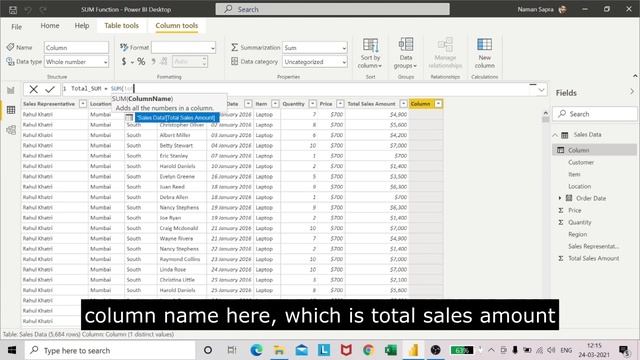The height and width of the screenshot is (360, 640).
Task: Open filter dropdown on Quantity column header
Action: (x=313, y=104)
